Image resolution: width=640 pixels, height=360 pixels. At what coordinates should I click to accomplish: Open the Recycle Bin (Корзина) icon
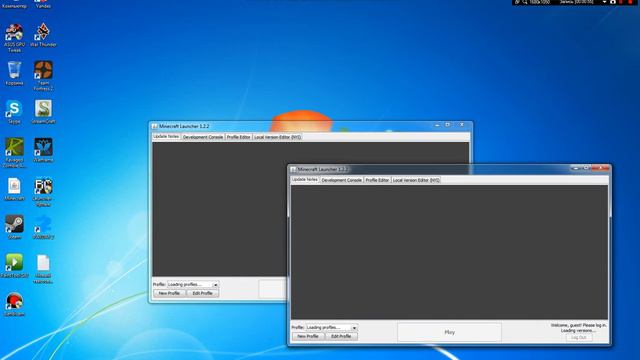[x=14, y=73]
